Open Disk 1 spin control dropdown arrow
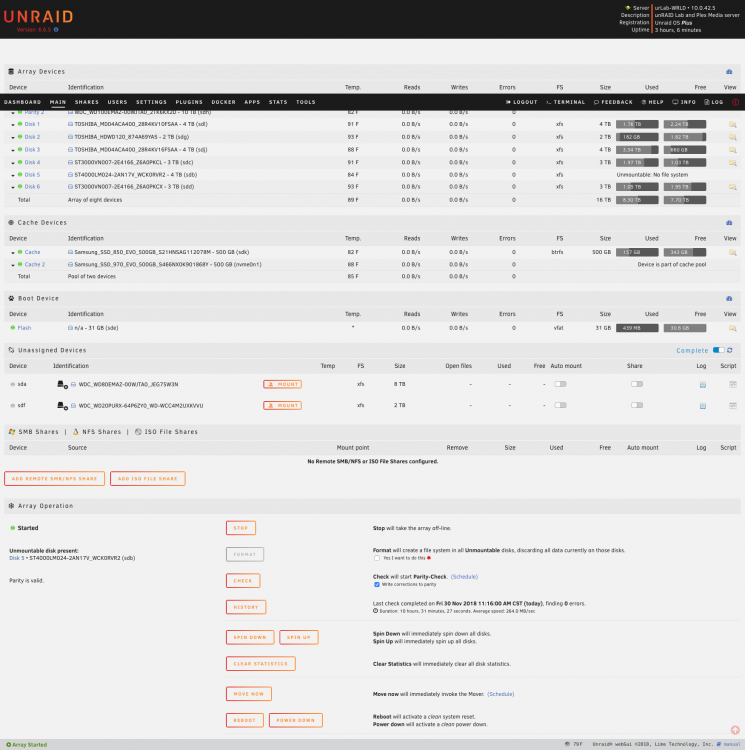 tap(13, 125)
